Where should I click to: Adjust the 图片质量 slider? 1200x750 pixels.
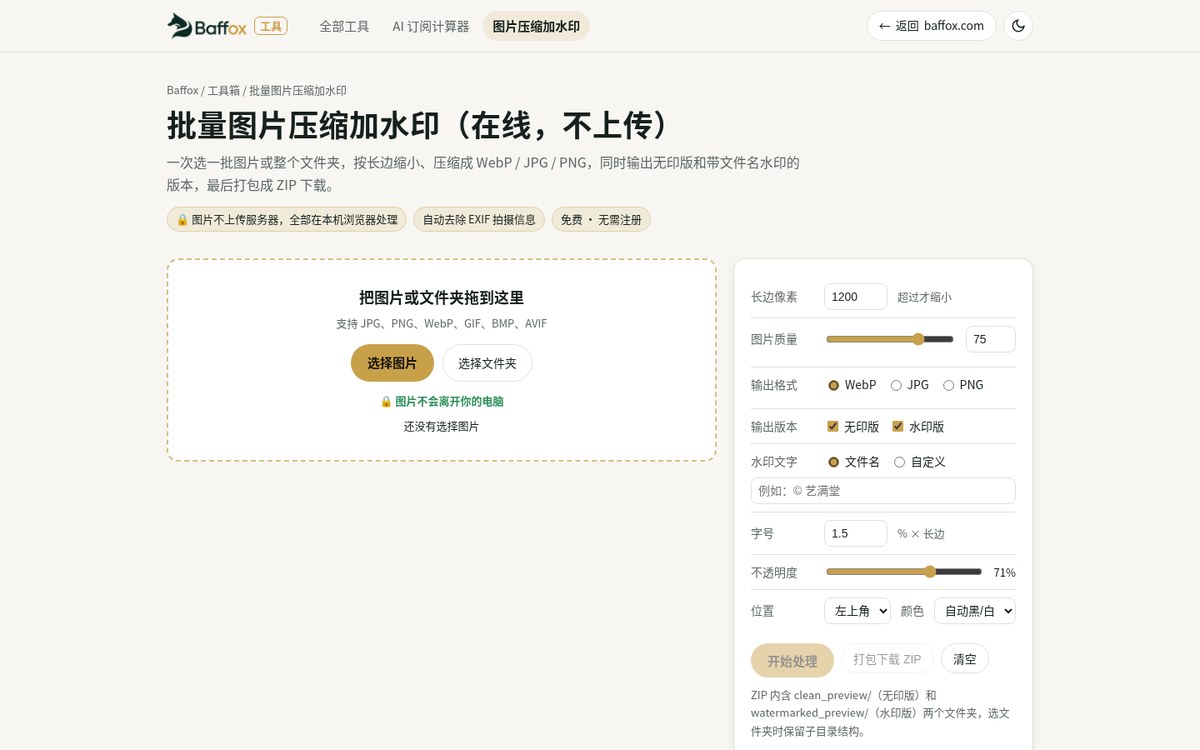click(x=890, y=339)
